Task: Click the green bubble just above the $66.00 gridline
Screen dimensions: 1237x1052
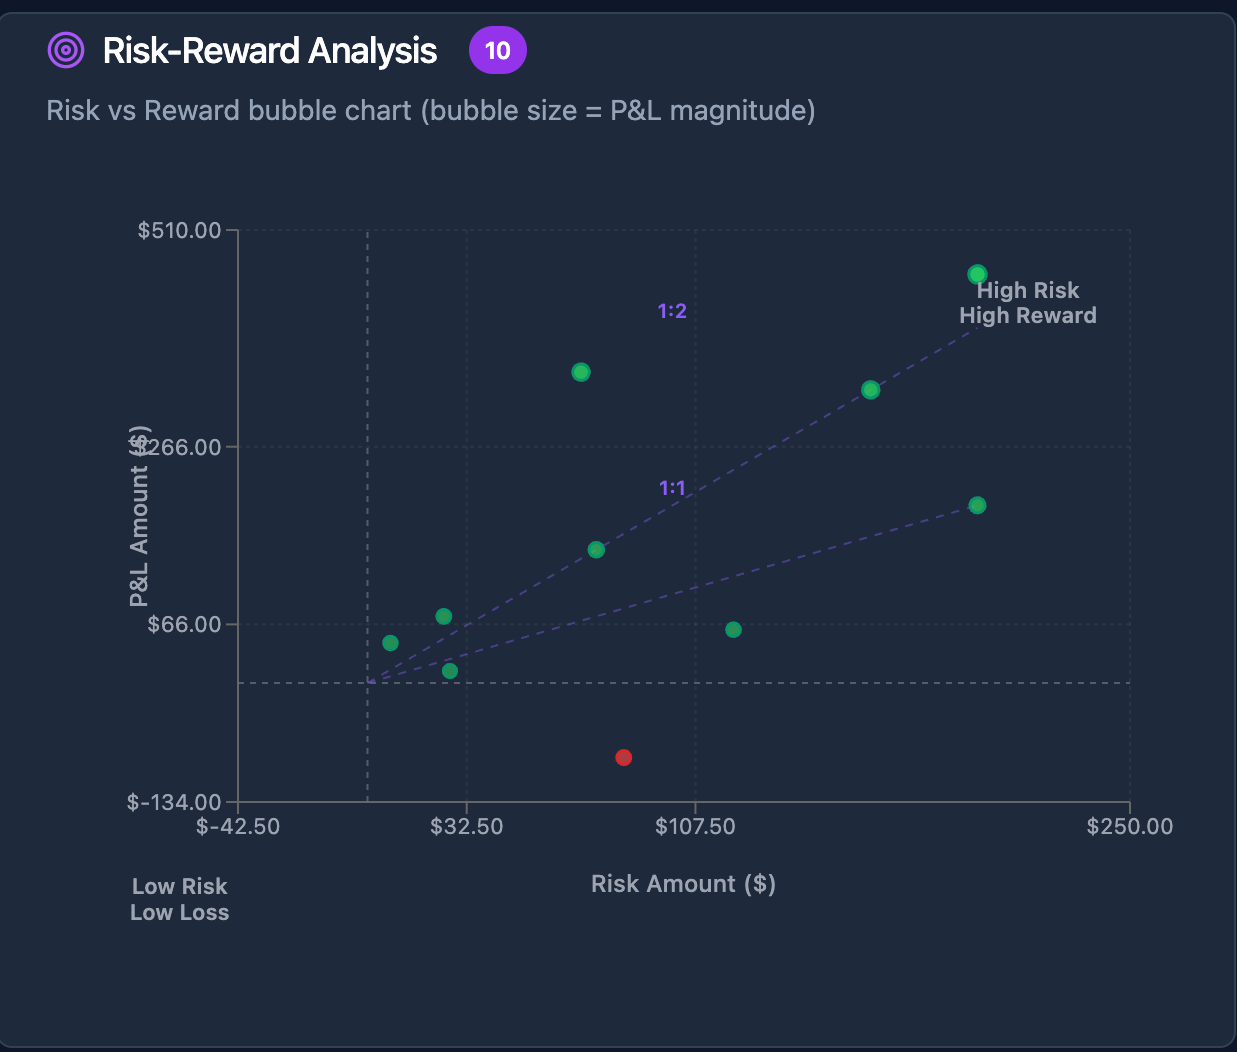Action: (444, 616)
